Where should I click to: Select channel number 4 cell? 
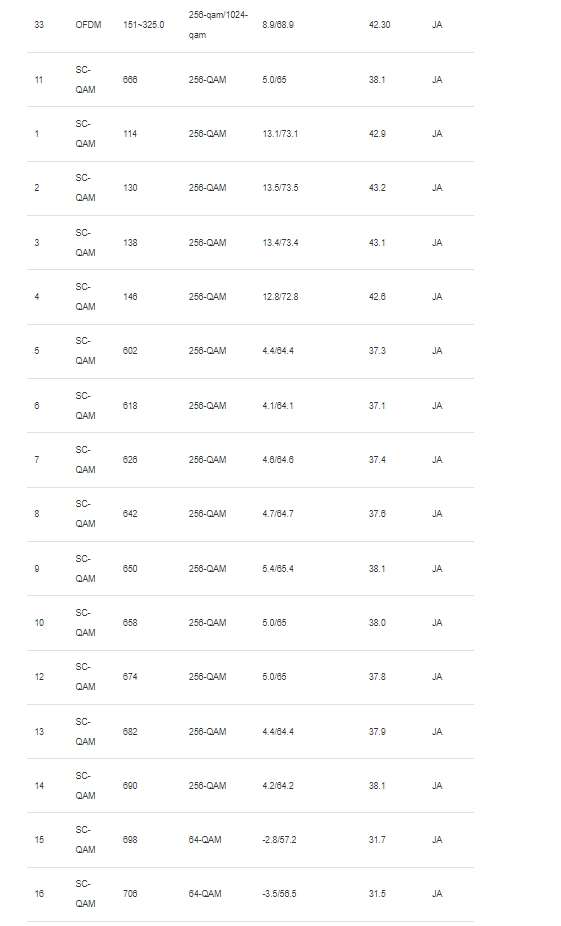[37, 297]
